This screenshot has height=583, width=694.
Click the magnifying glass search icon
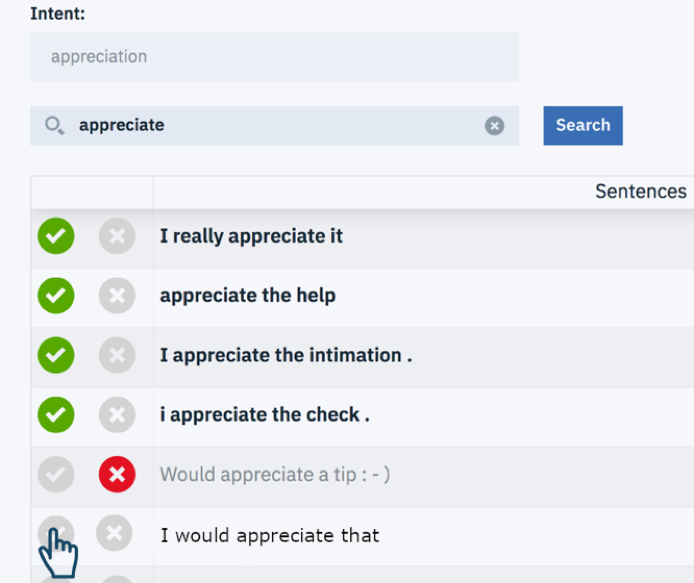pyautogui.click(x=55, y=126)
